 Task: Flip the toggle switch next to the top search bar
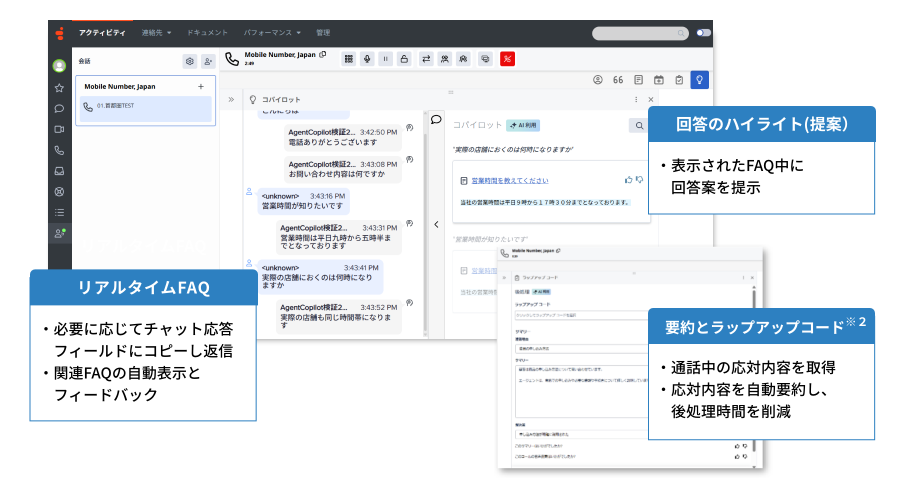point(703,33)
